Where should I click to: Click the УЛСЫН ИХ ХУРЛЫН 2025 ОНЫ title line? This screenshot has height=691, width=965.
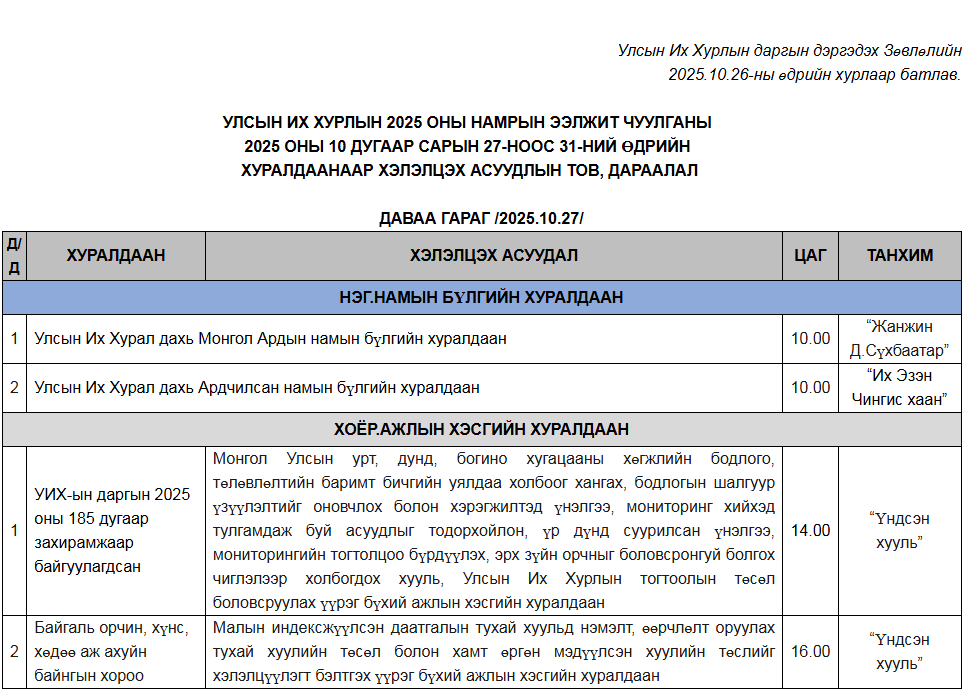(x=468, y=122)
